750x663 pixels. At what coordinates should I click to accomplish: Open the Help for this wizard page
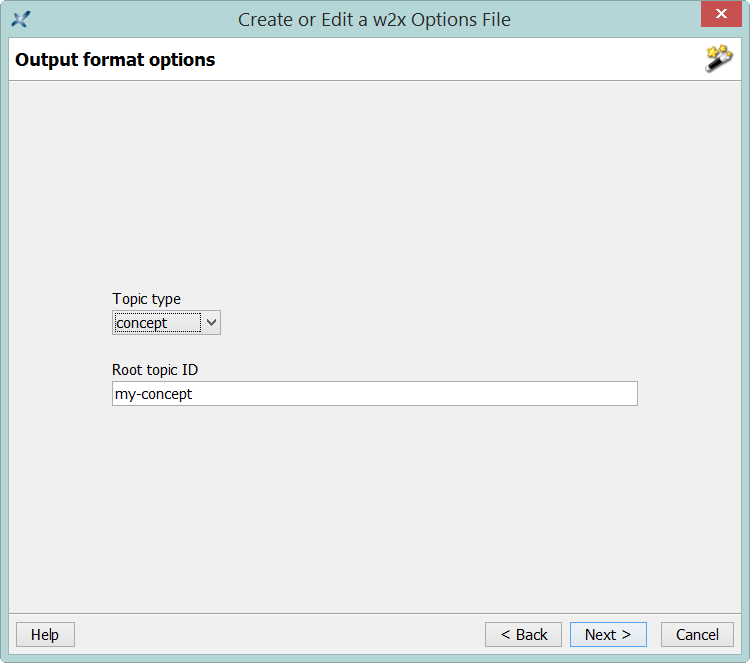click(45, 635)
